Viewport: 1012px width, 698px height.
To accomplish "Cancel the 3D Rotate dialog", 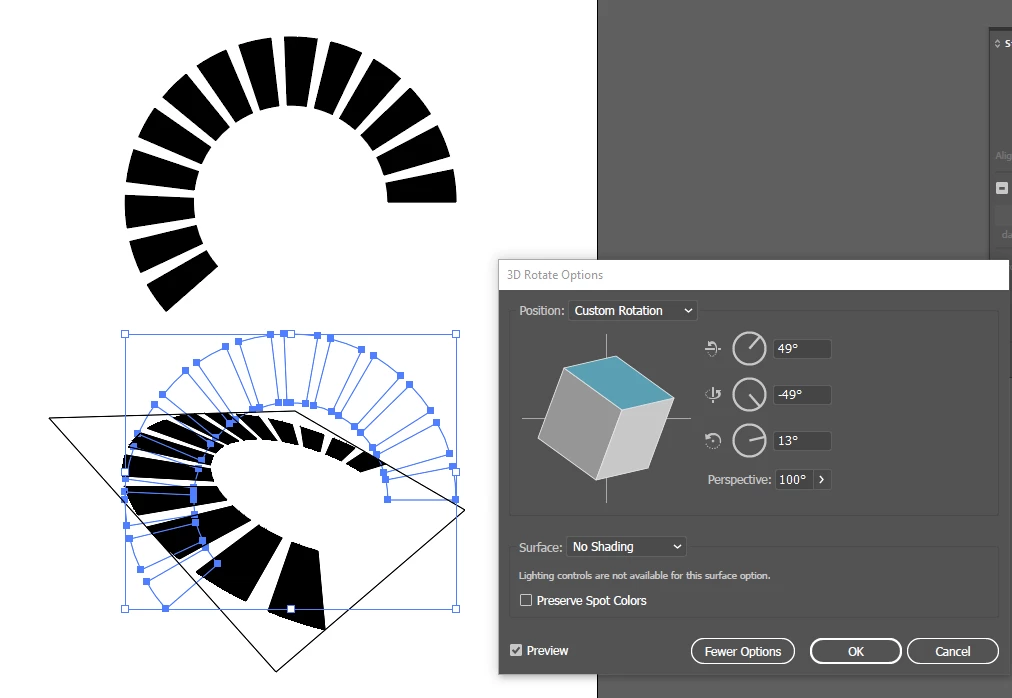I will tap(953, 652).
